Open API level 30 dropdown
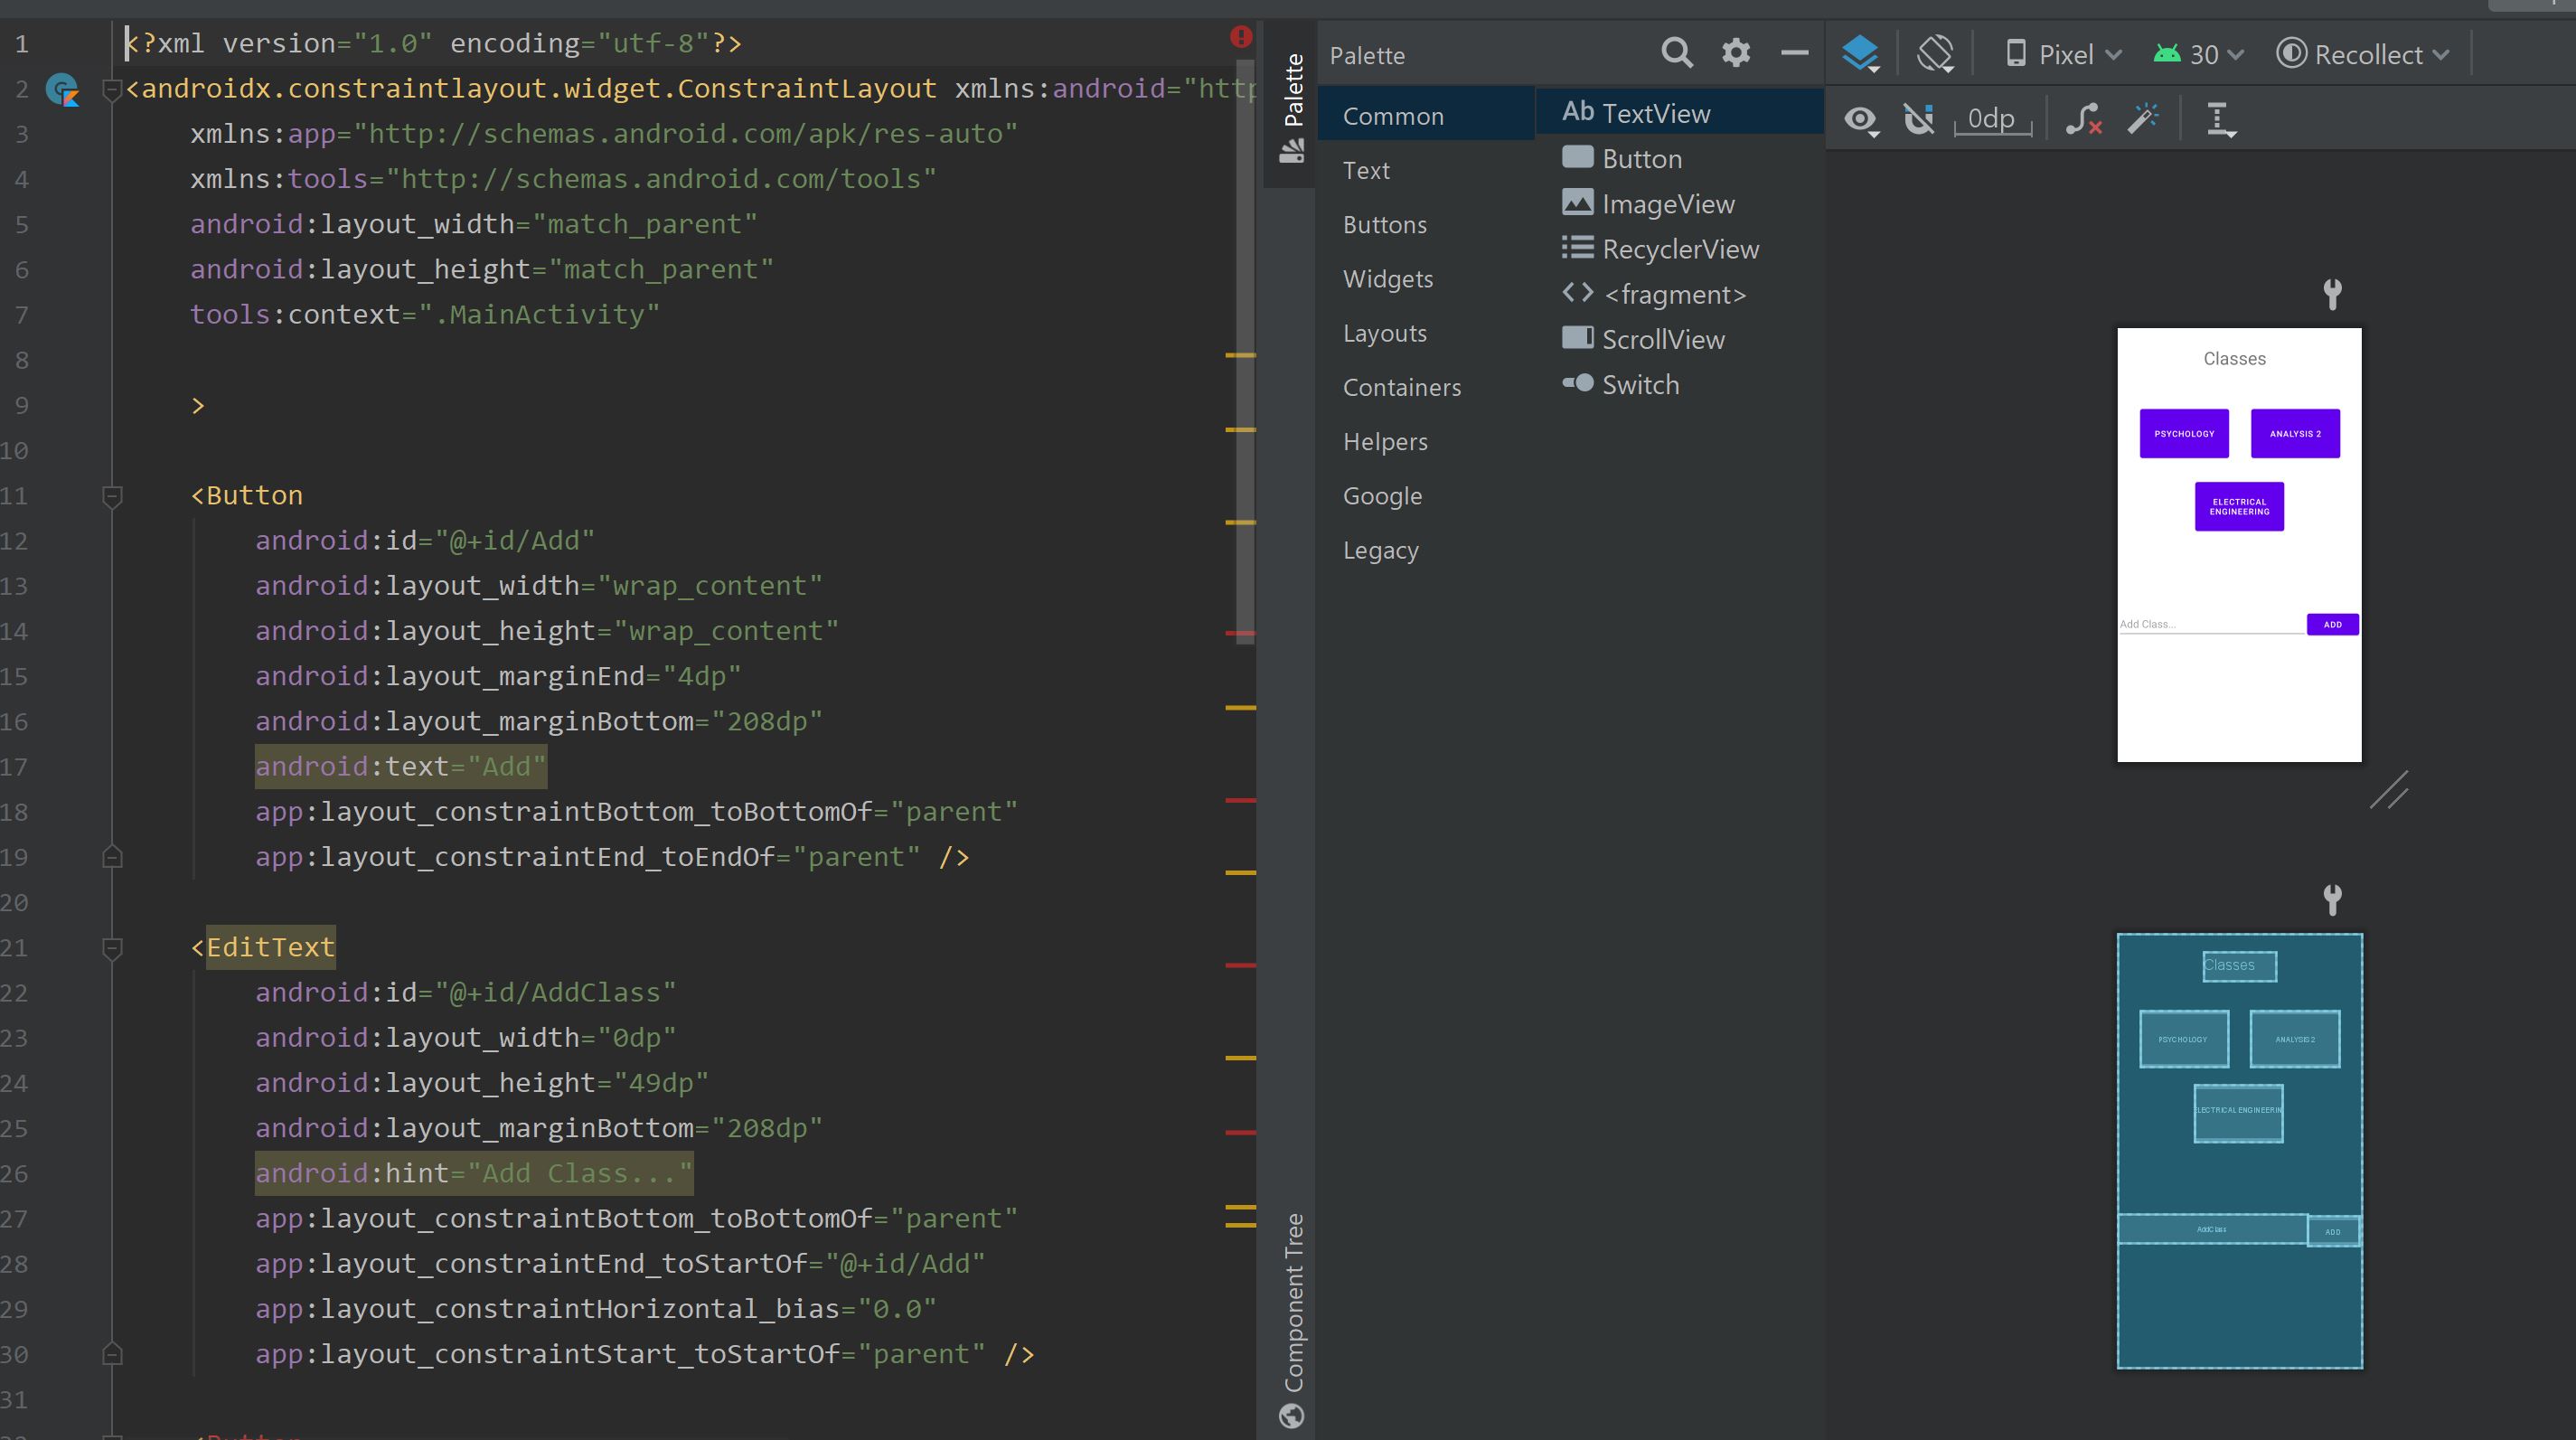Screen dimensions: 2576x1440 pos(2198,54)
